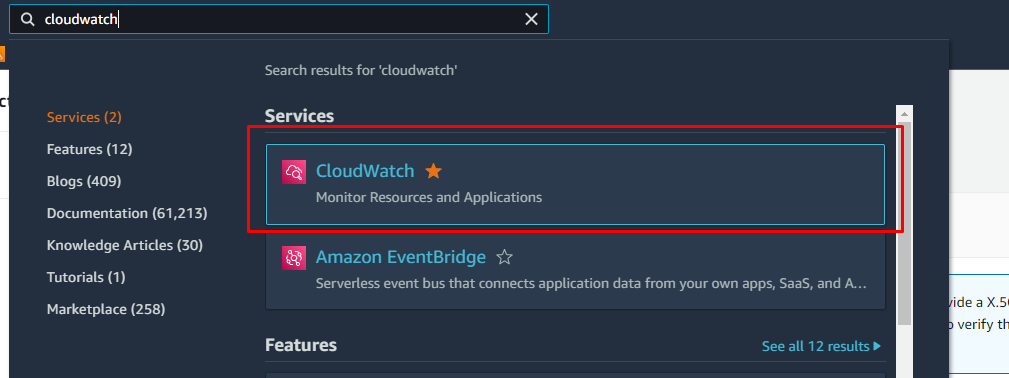Select the Services (2) filter

84,117
